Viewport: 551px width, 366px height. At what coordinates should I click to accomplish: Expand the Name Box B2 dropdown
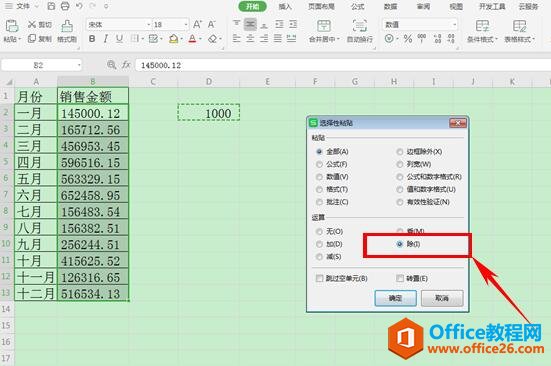coord(79,65)
